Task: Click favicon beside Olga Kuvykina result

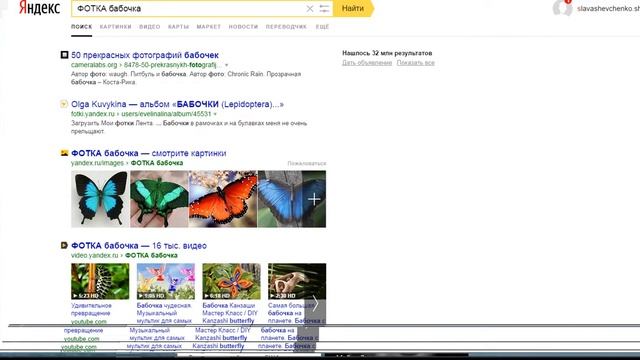Action: tap(64, 104)
